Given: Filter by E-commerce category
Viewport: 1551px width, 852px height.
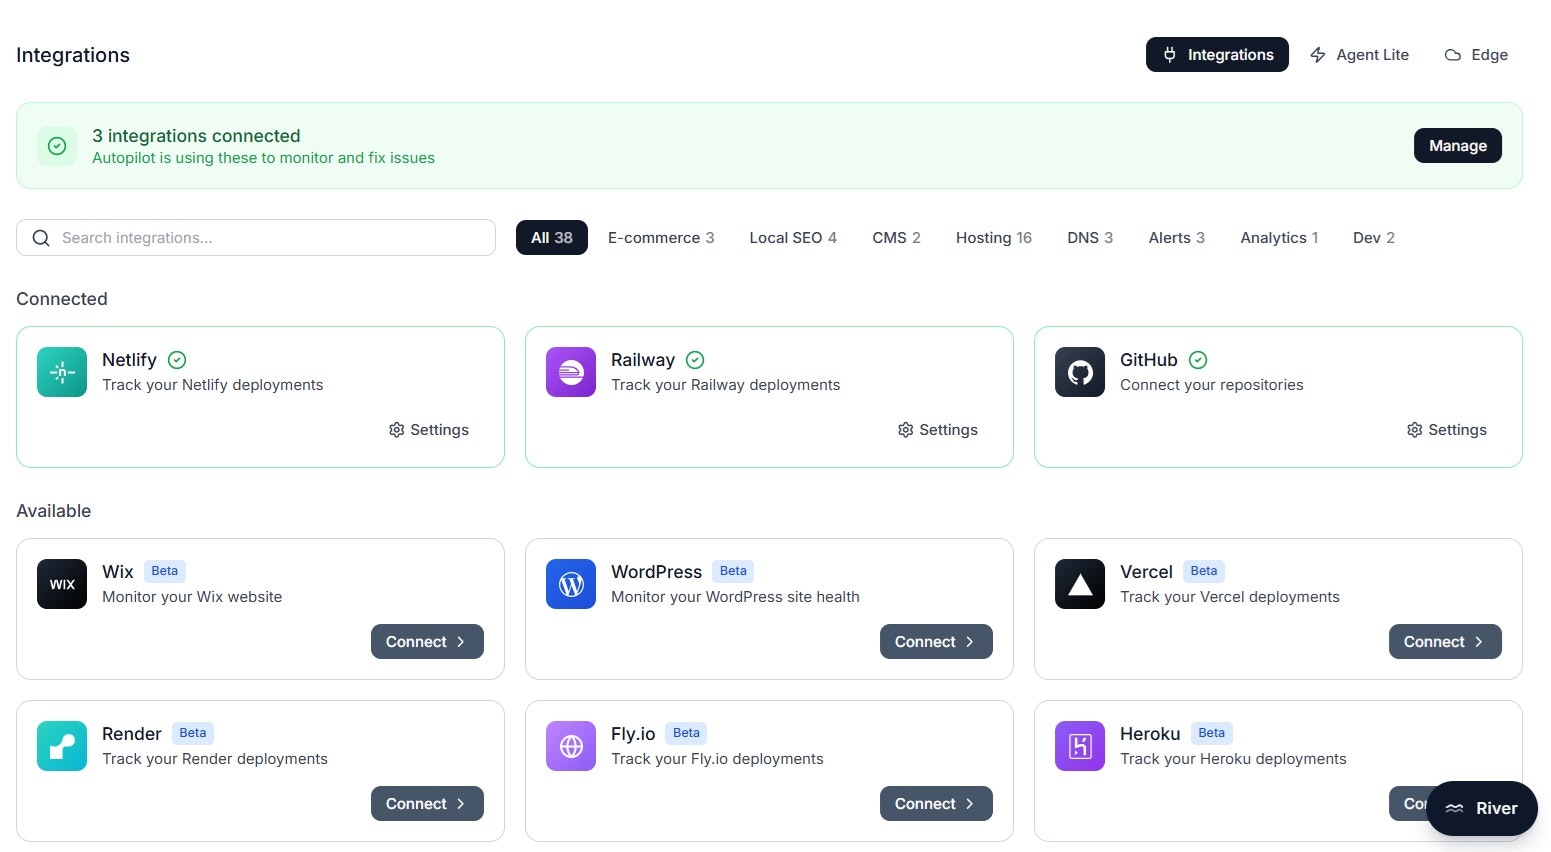Looking at the screenshot, I should pyautogui.click(x=661, y=238).
